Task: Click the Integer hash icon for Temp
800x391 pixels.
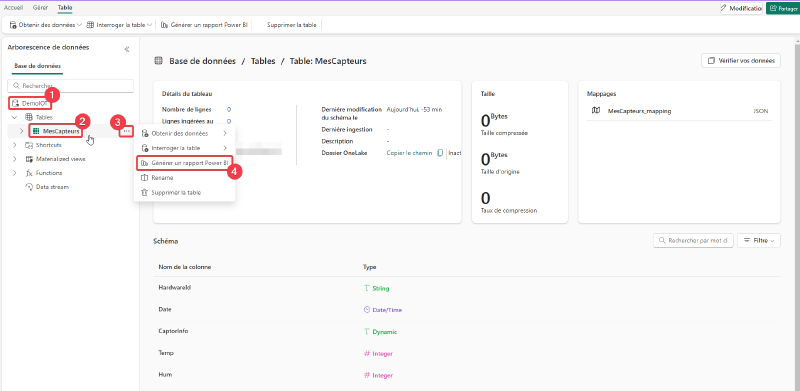Action: coord(366,353)
